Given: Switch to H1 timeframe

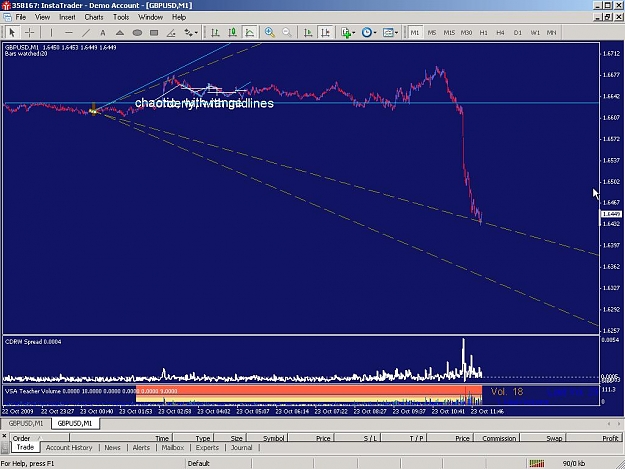Looking at the screenshot, I should [483, 33].
